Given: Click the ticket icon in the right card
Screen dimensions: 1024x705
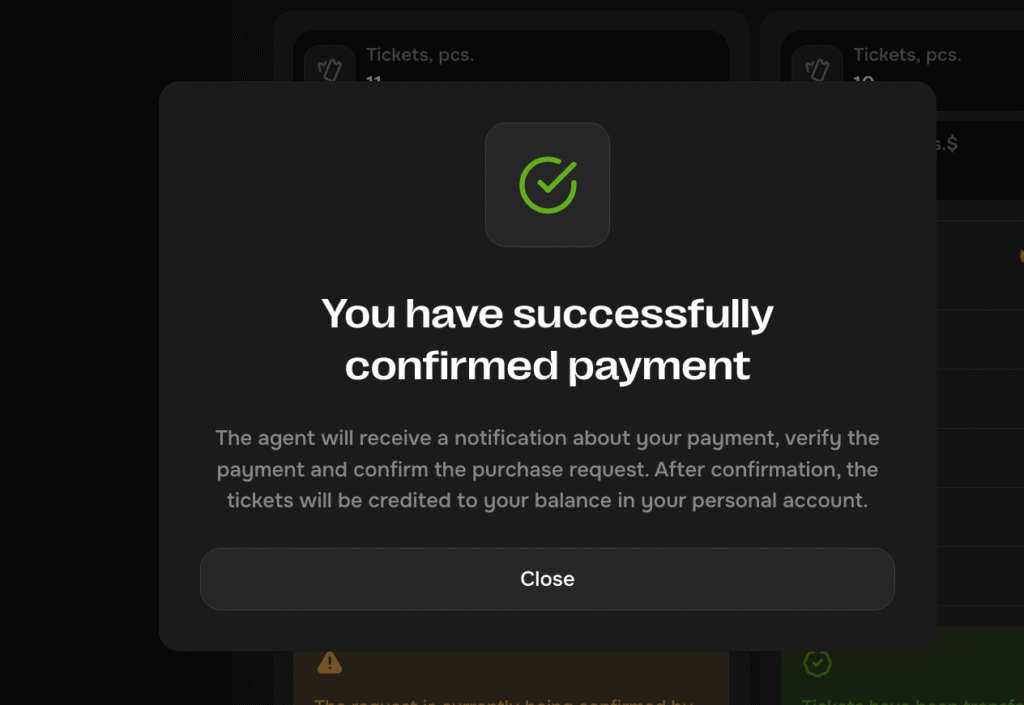Looking at the screenshot, I should tap(817, 69).
